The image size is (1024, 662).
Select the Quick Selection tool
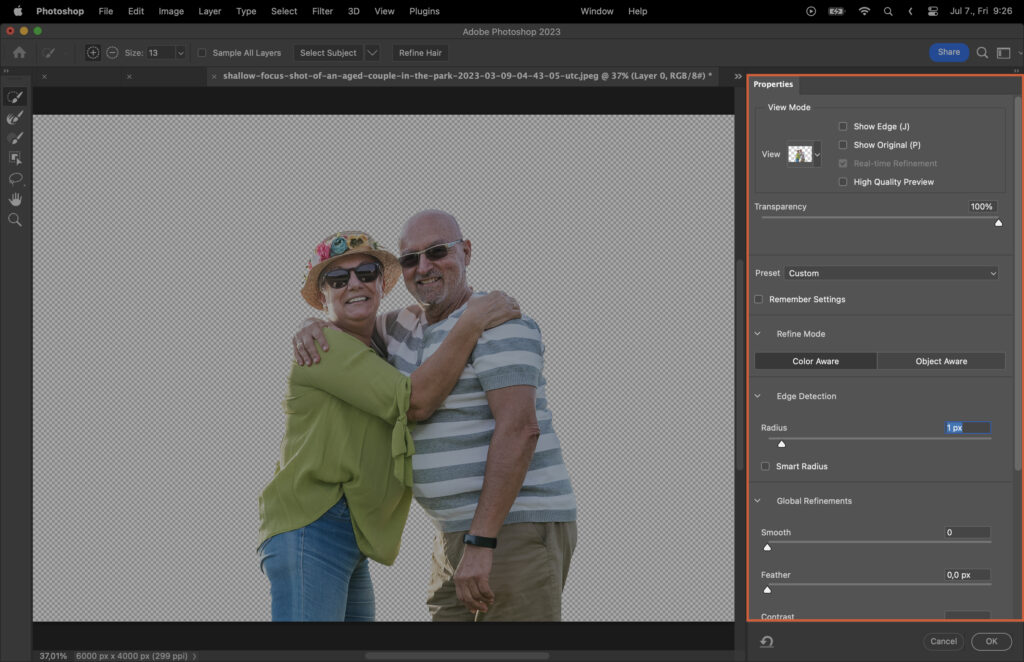[14, 97]
